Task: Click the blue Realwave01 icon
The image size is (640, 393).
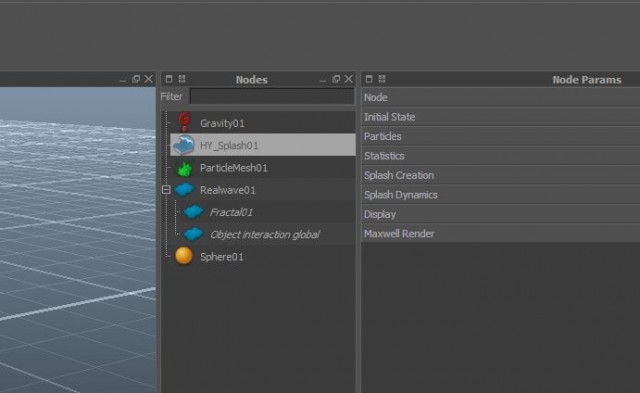Action: pyautogui.click(x=184, y=190)
